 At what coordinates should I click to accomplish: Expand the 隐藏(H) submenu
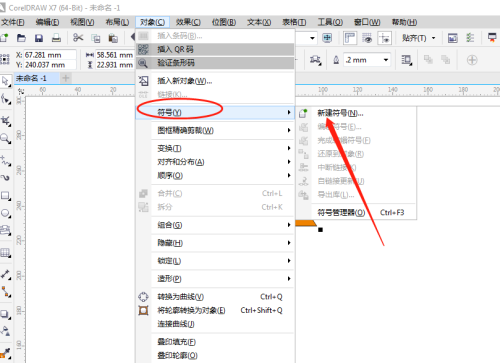click(215, 243)
